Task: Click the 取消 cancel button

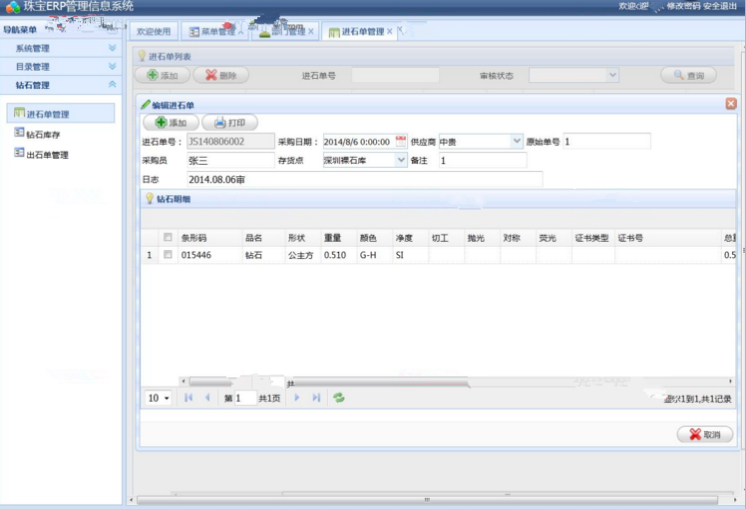Action: click(x=705, y=434)
